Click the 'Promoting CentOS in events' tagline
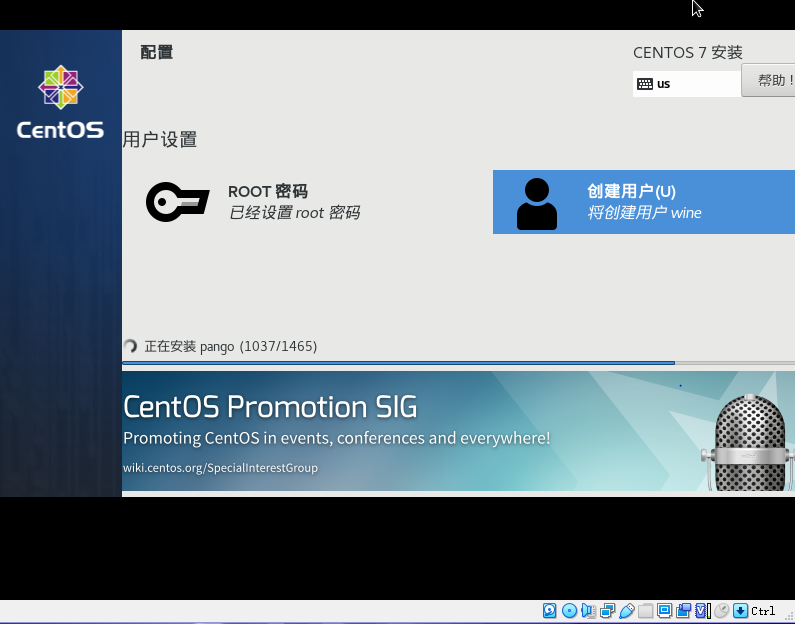This screenshot has width=795, height=624. [336, 437]
